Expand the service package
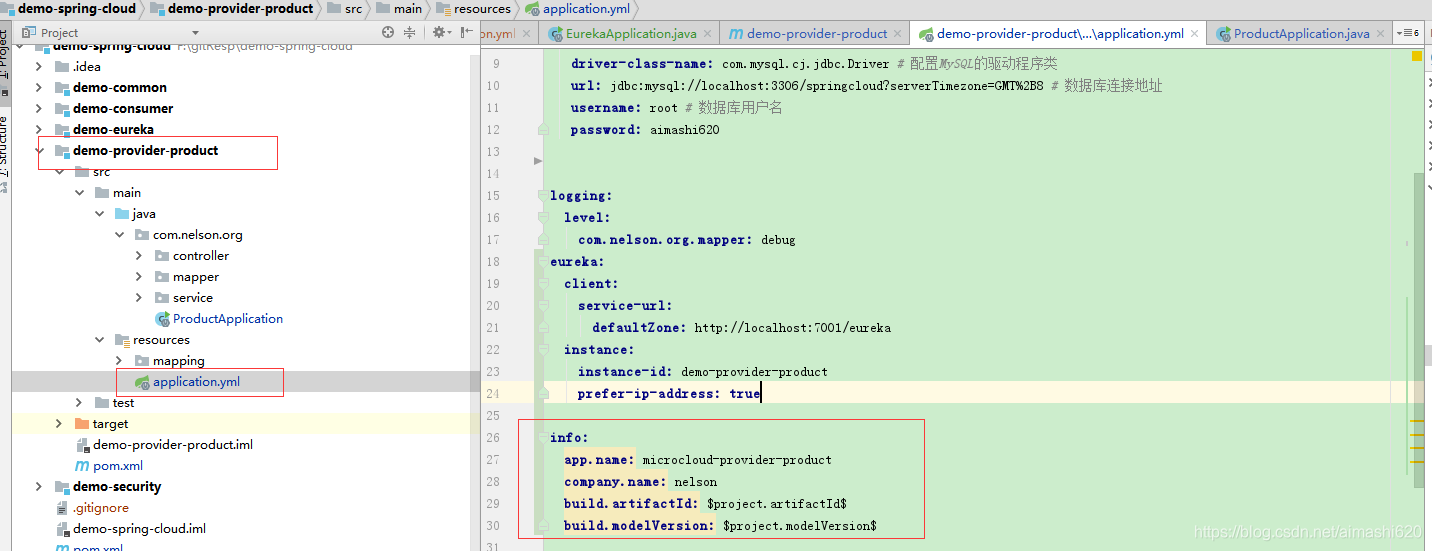This screenshot has height=551, width=1432. coord(139,298)
